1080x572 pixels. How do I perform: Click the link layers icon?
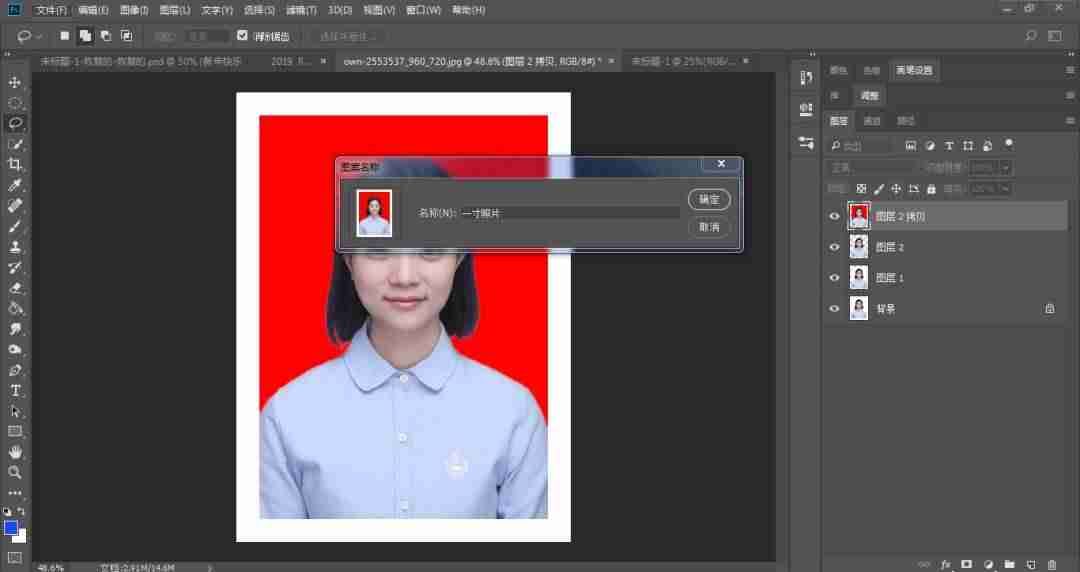point(924,564)
